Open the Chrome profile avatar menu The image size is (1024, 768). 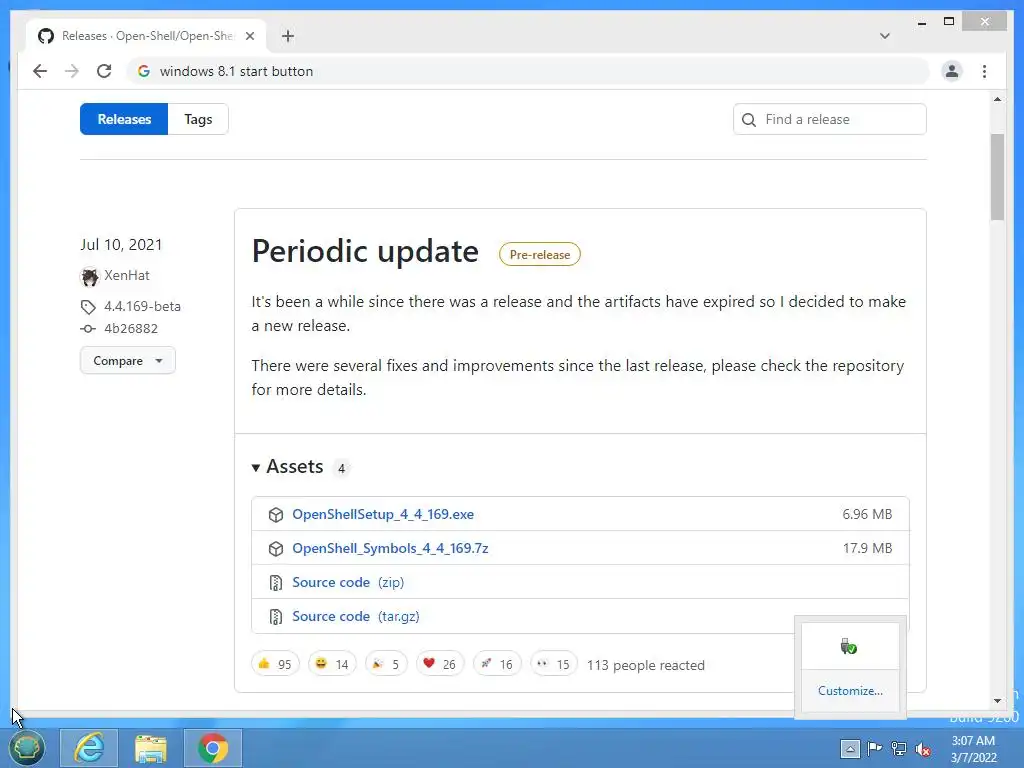pos(952,71)
